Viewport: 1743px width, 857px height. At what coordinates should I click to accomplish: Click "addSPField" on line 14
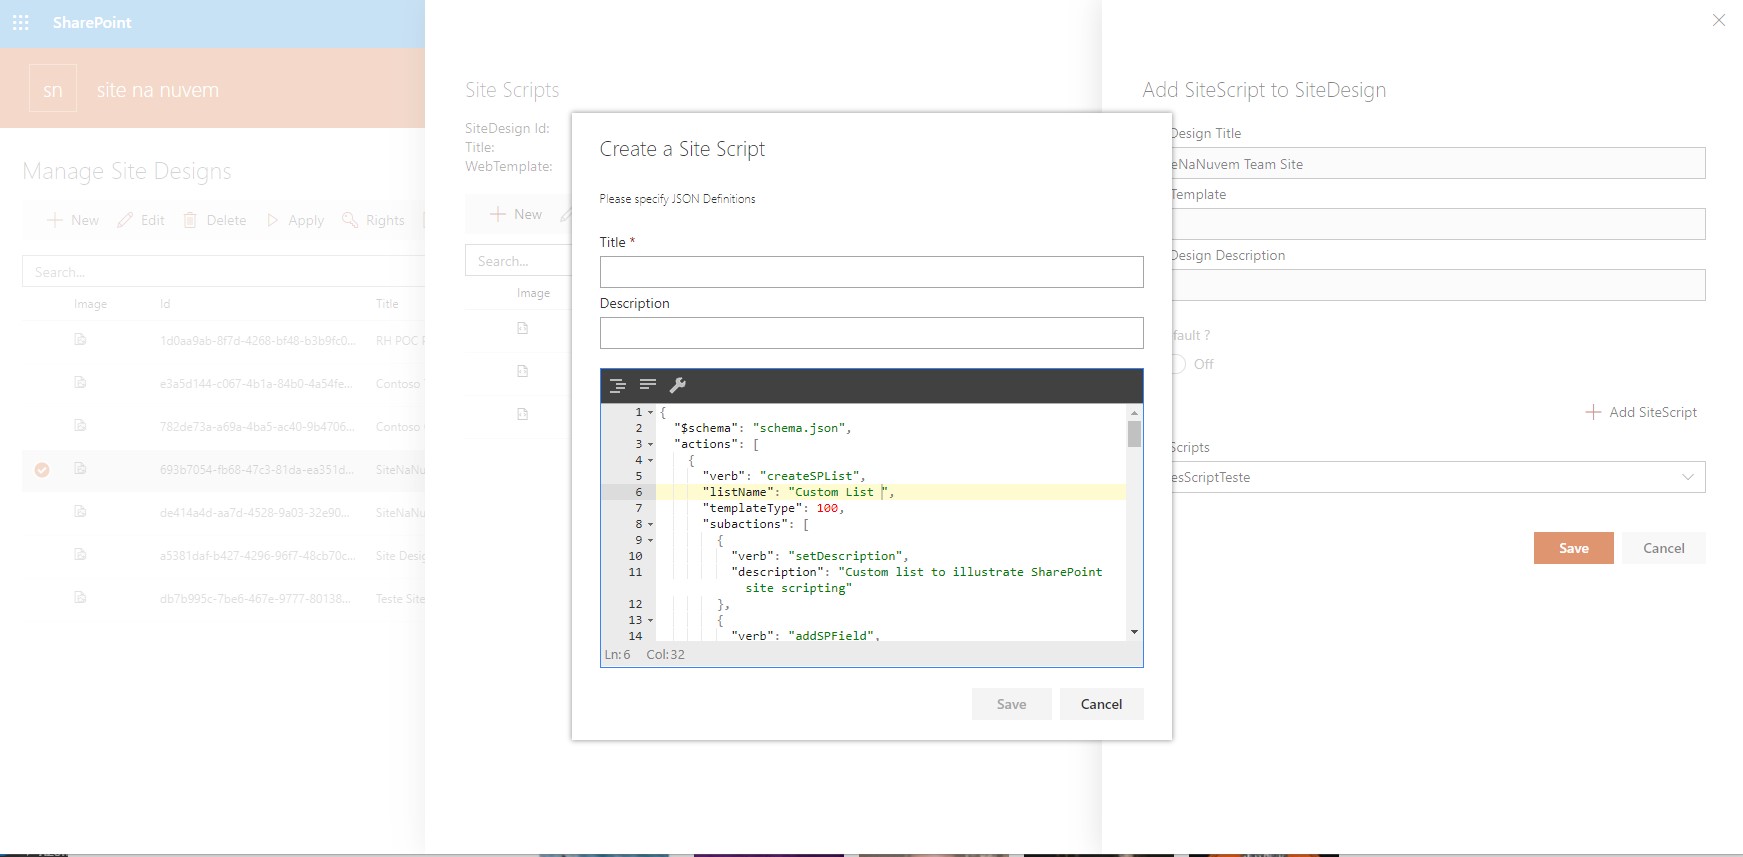click(831, 636)
